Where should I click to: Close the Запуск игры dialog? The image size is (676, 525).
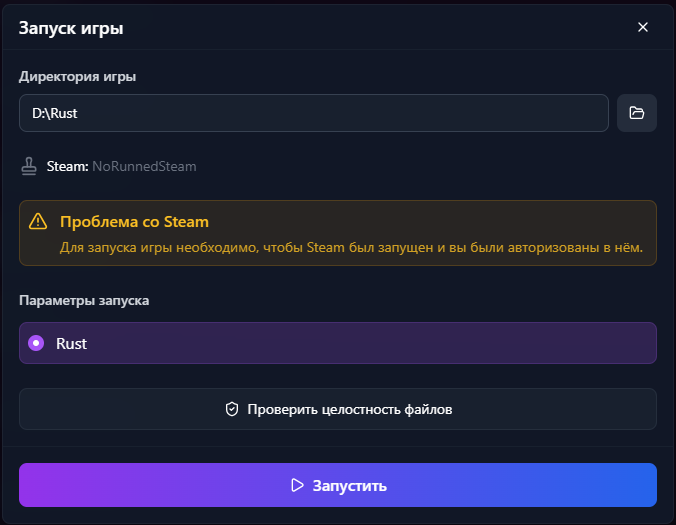(x=643, y=27)
